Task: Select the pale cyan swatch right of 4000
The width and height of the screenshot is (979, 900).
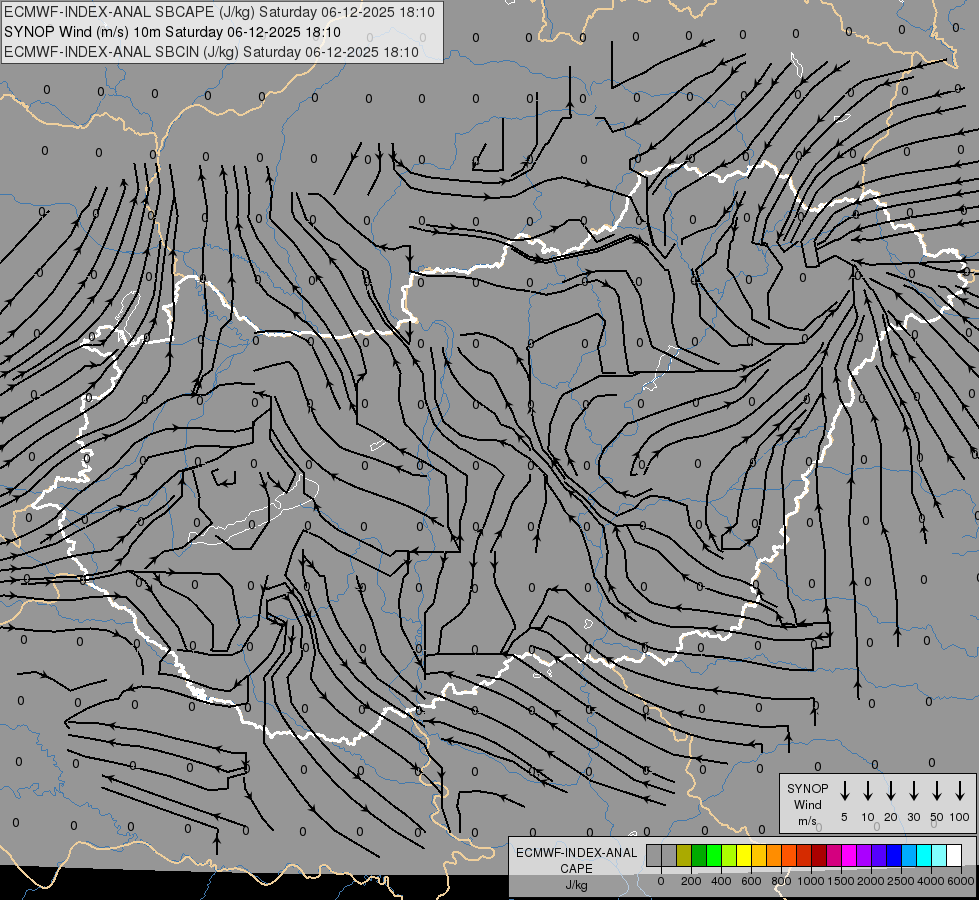Action: (938, 855)
